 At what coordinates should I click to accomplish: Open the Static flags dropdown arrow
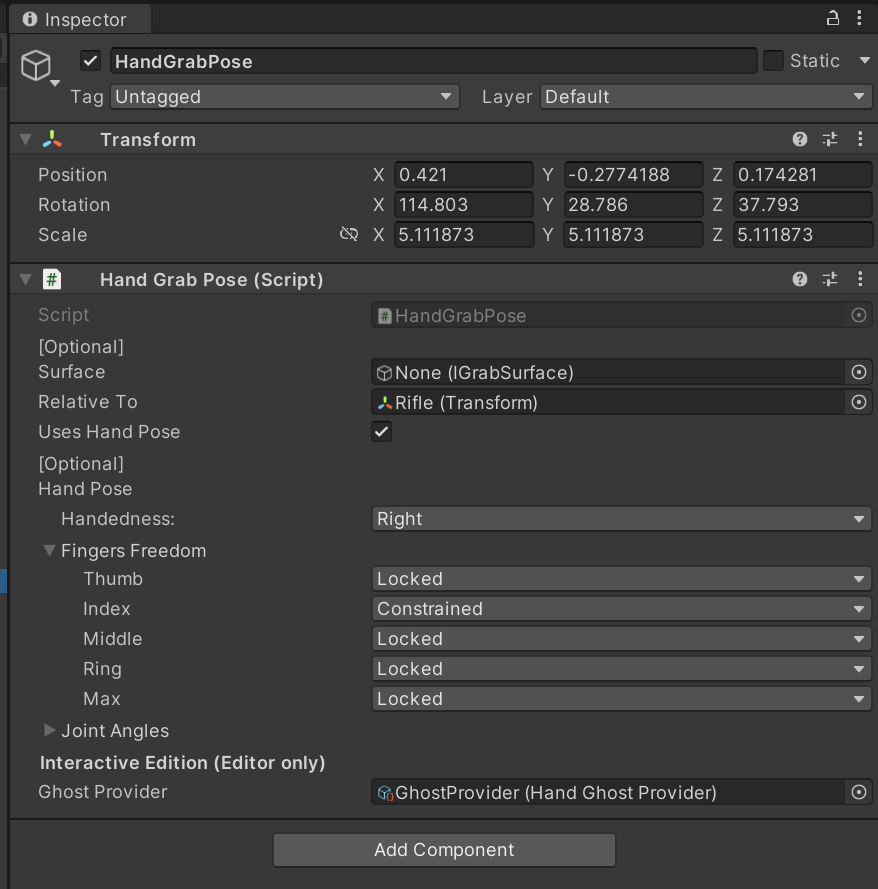(864, 61)
